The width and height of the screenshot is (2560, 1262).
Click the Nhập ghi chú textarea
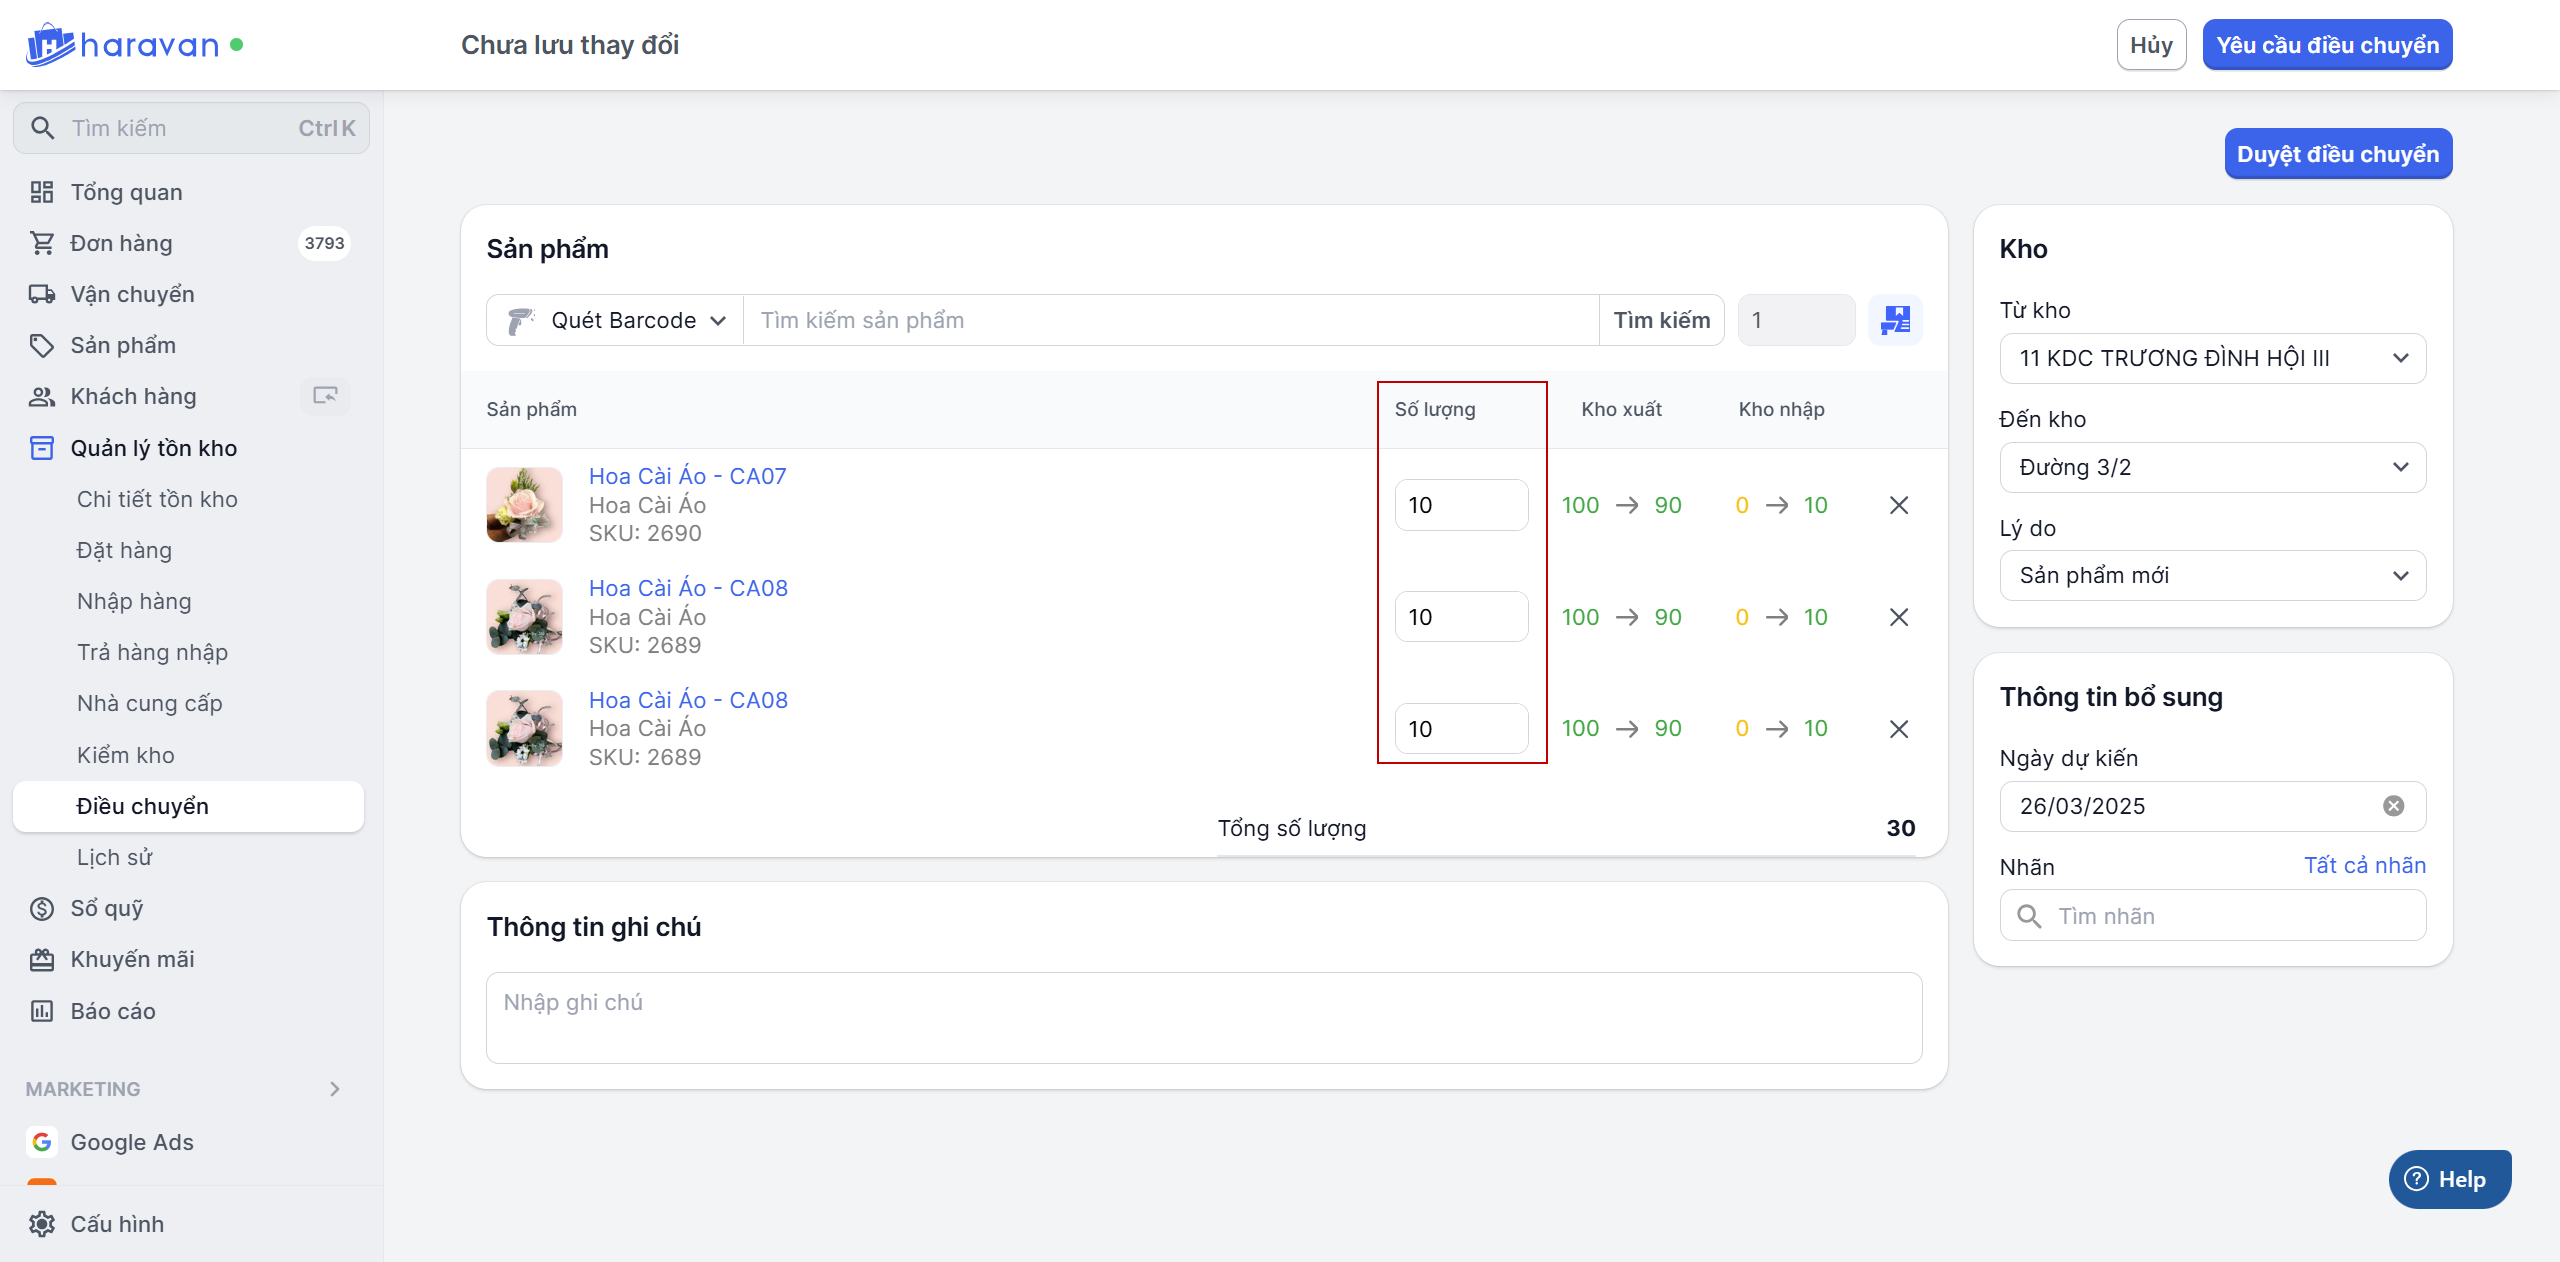[x=1203, y=1017]
